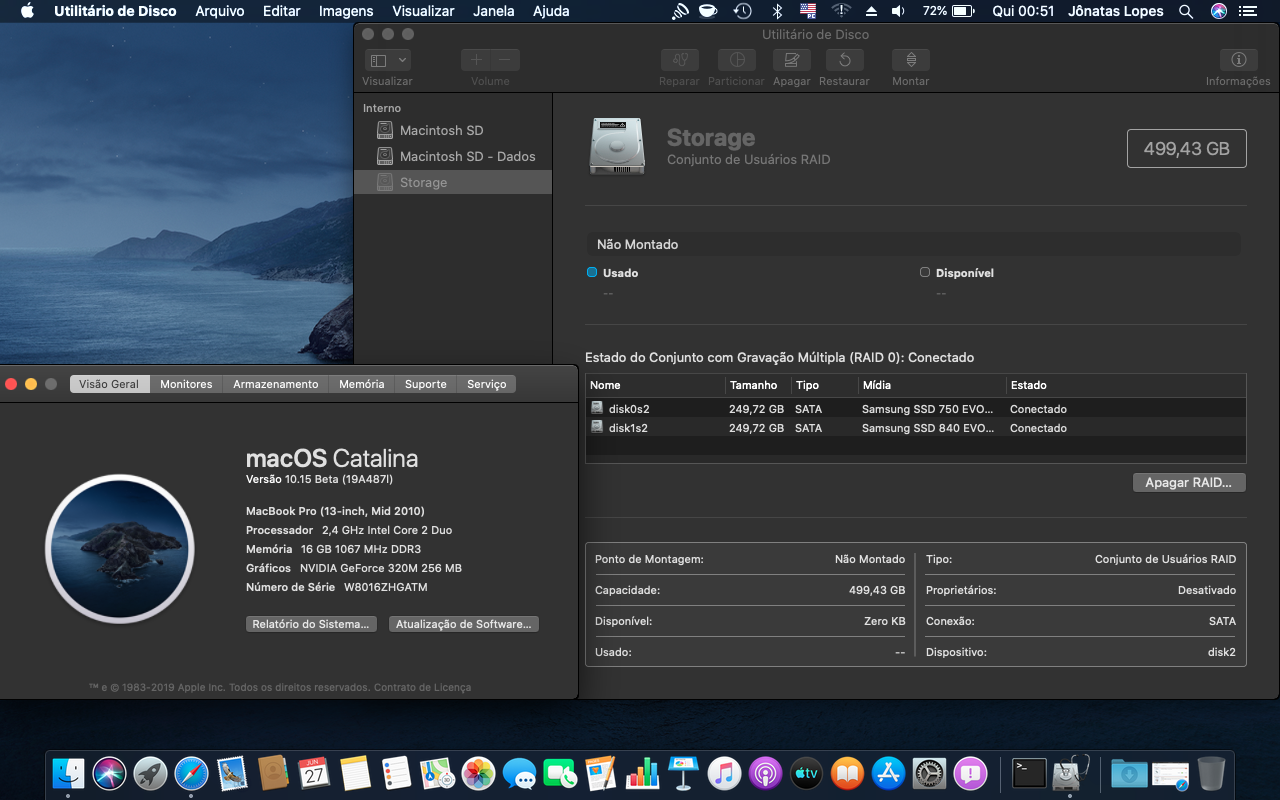The height and width of the screenshot is (800, 1280).
Task: Click the Tamanho column header
Action: pos(754,385)
